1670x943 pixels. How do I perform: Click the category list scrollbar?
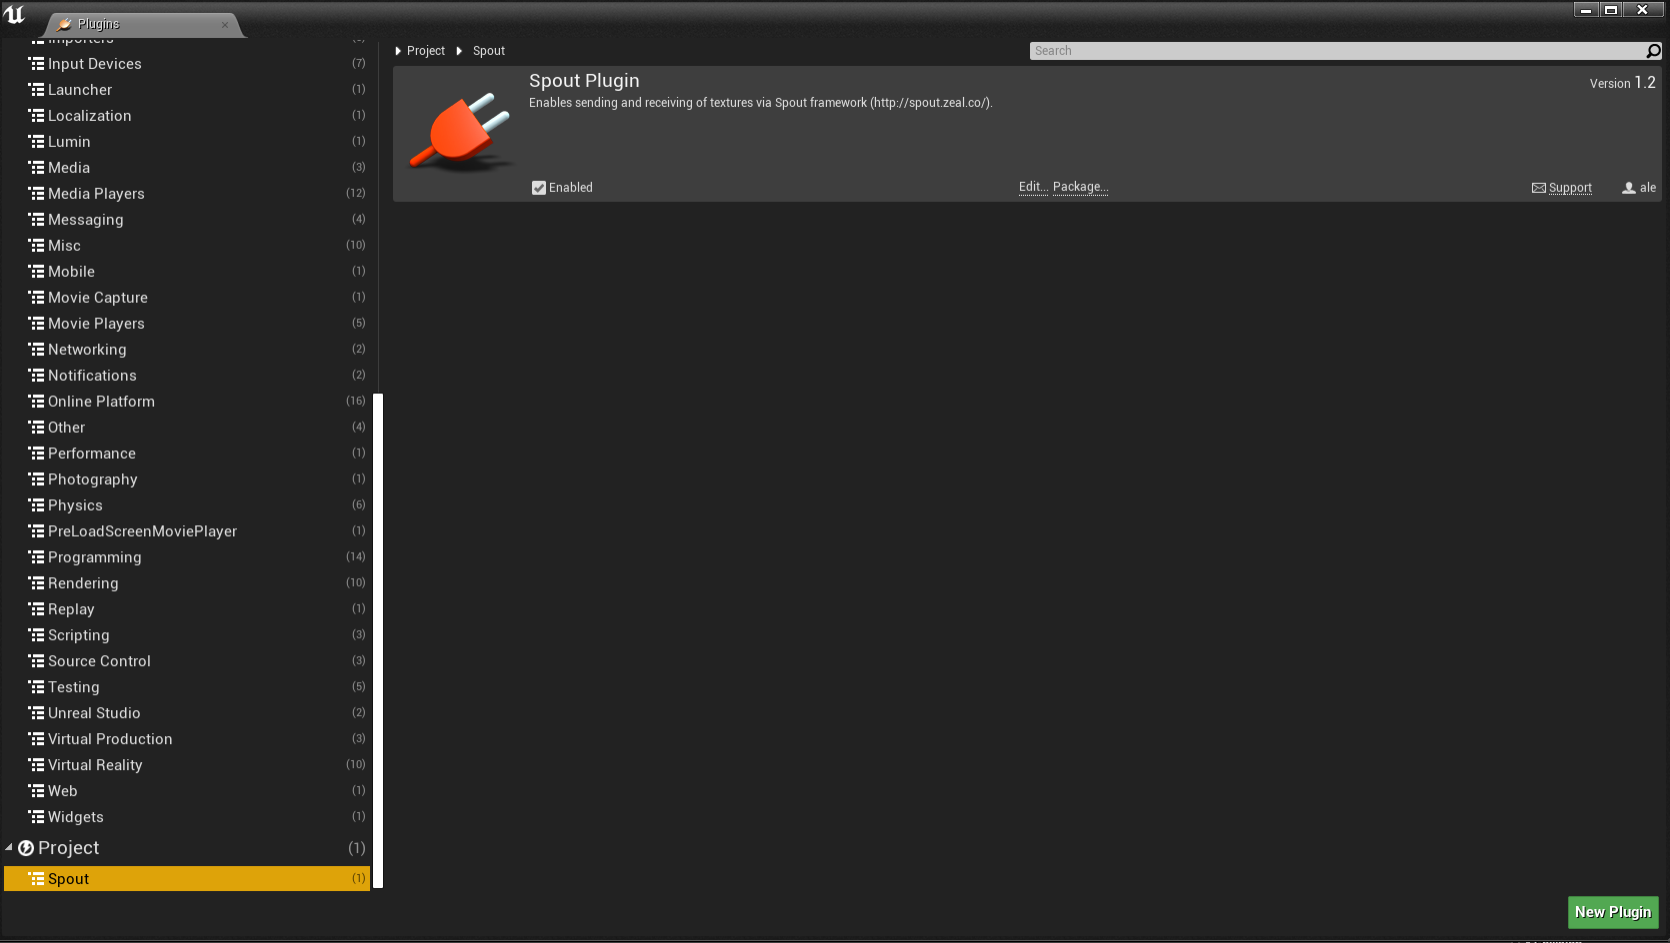(378, 641)
